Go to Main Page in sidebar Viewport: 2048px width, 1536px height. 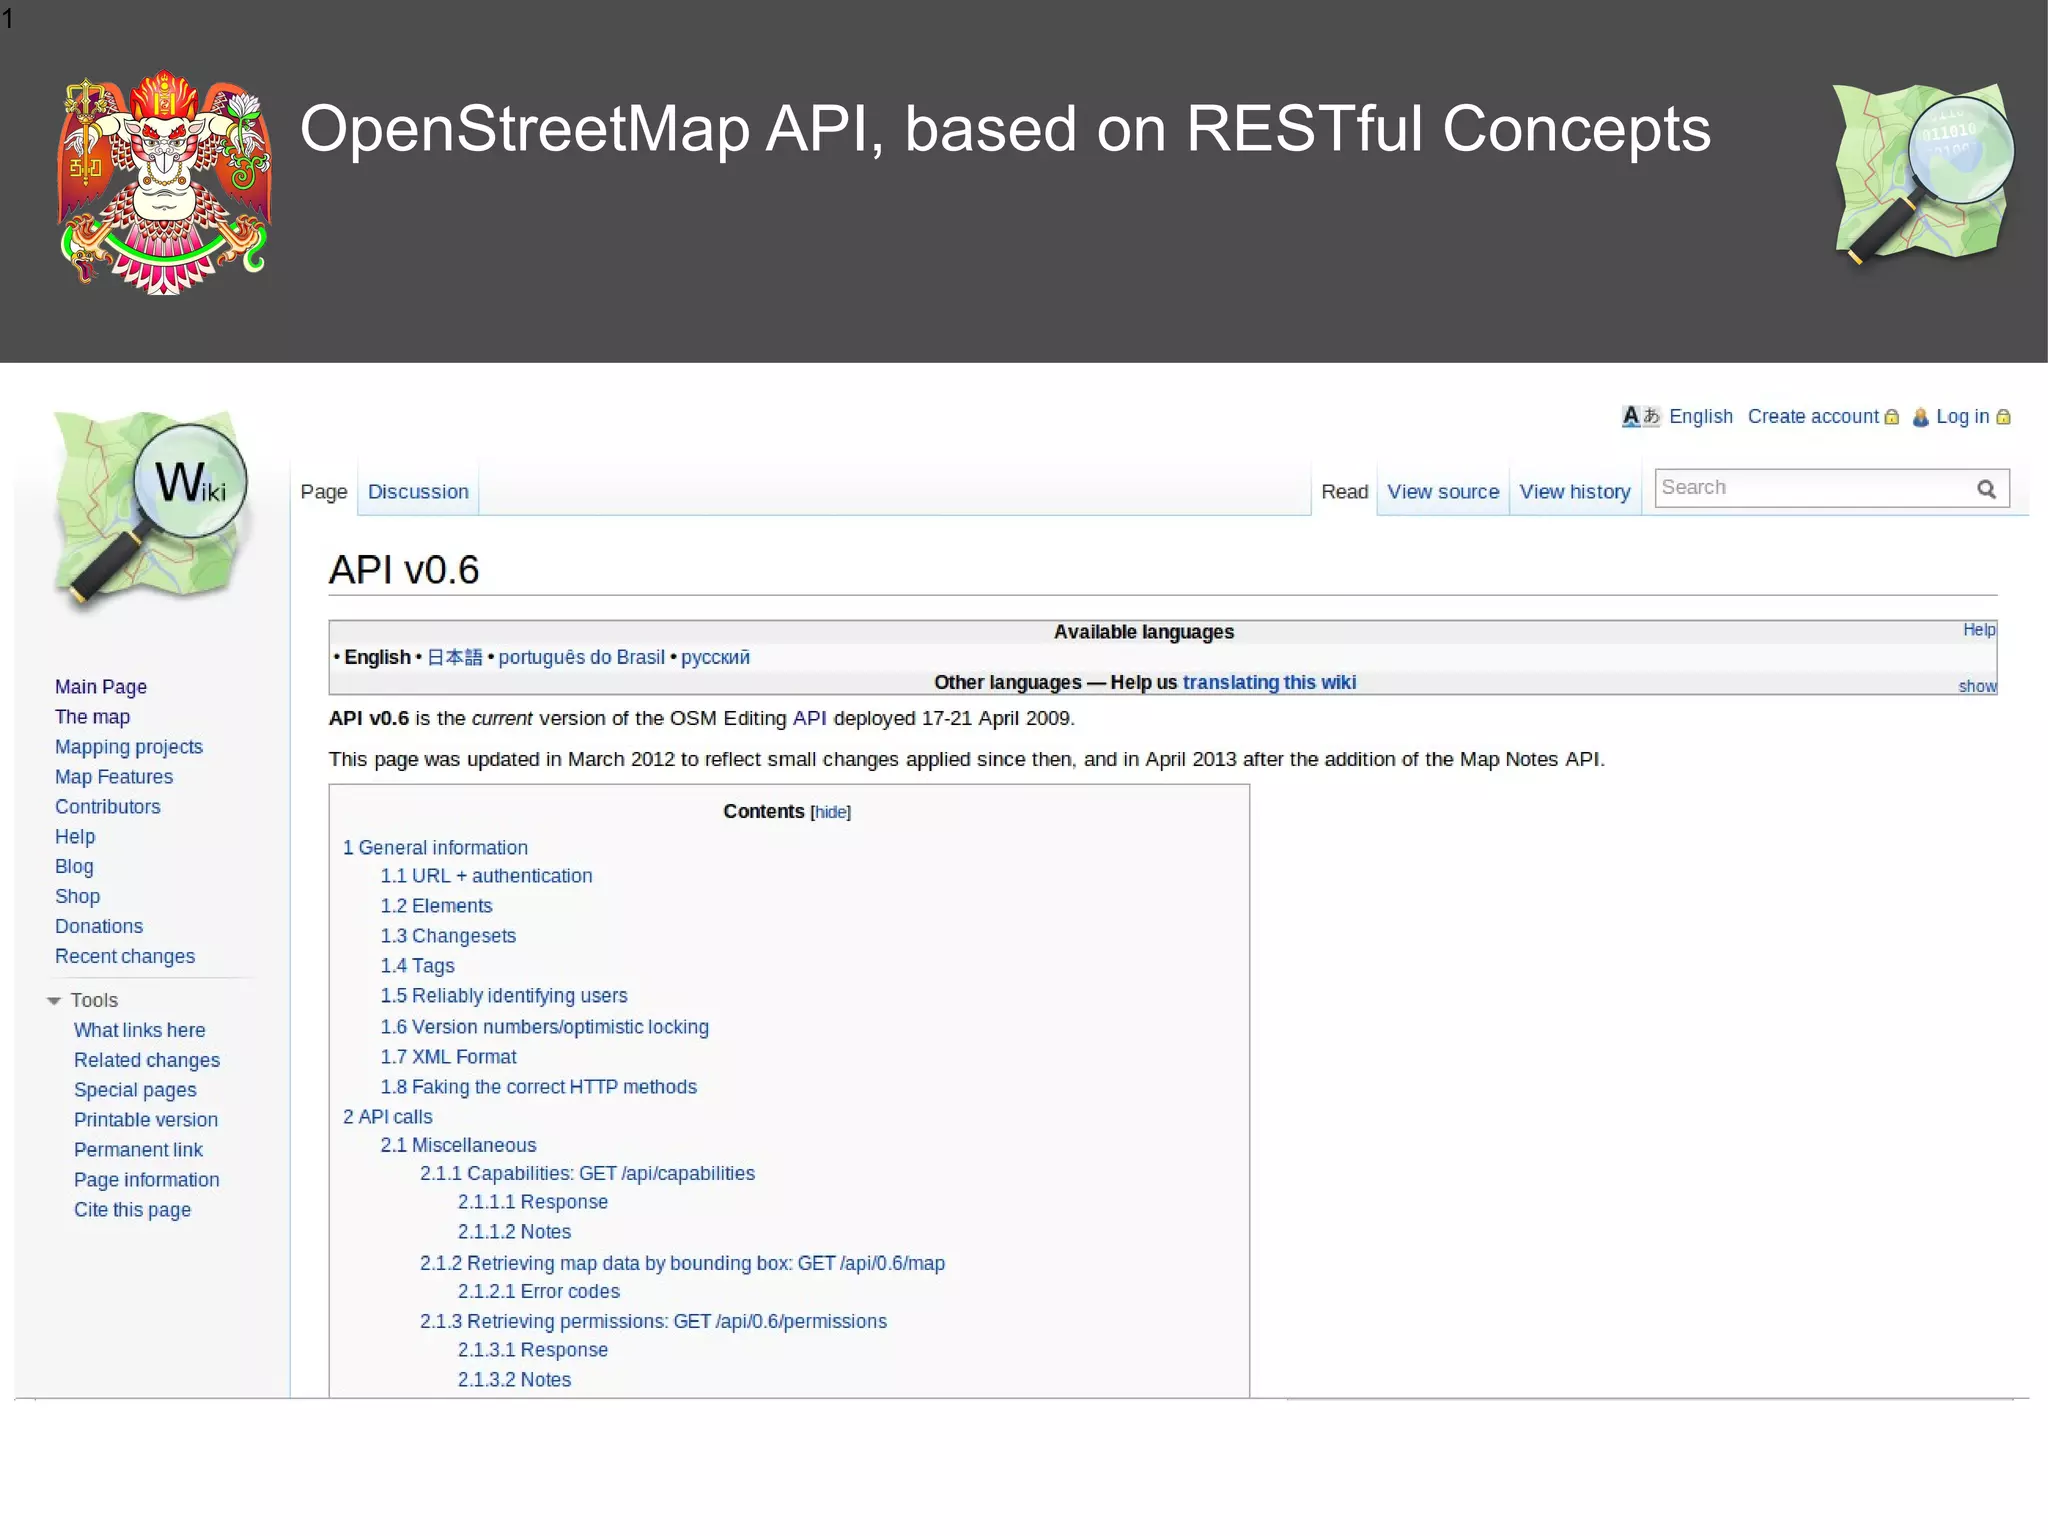tap(101, 687)
